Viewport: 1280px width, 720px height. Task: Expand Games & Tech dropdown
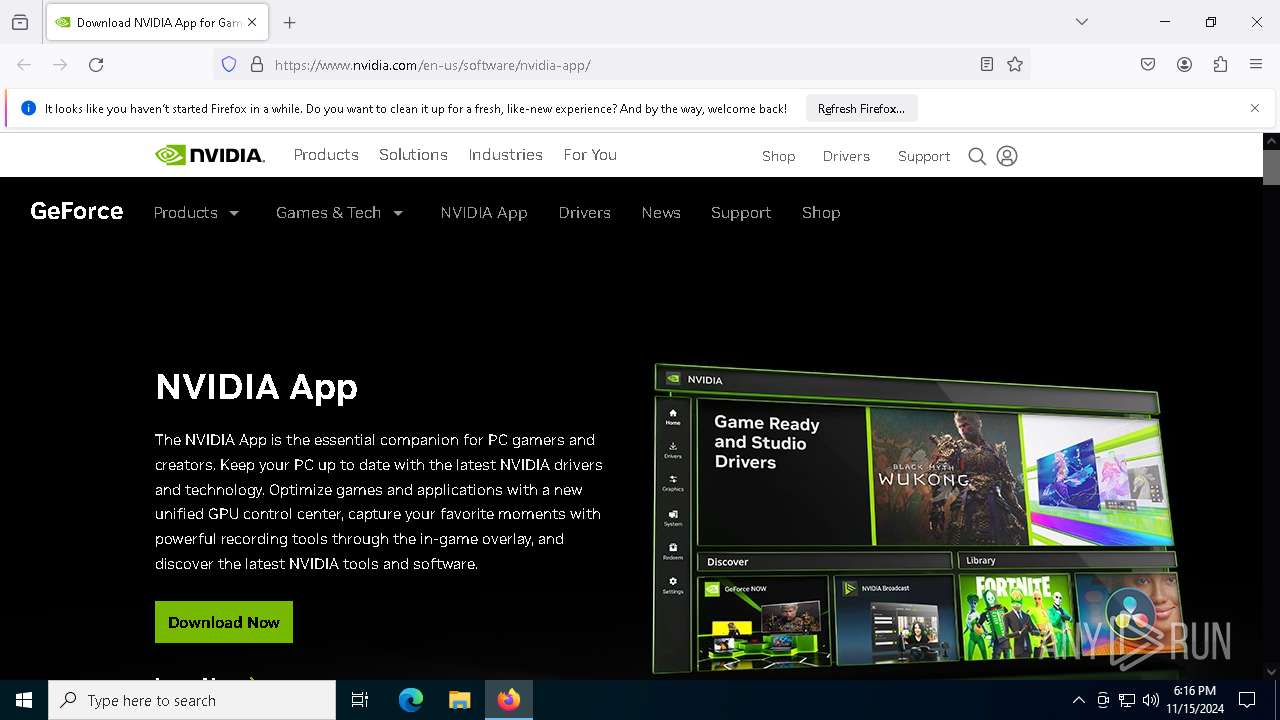340,212
